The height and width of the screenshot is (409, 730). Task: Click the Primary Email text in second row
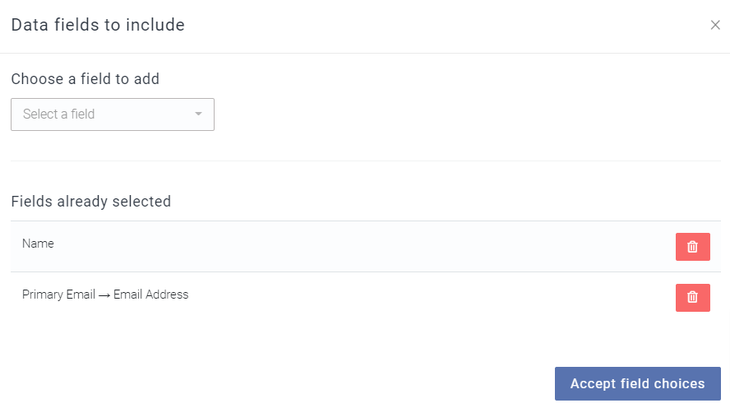click(58, 295)
